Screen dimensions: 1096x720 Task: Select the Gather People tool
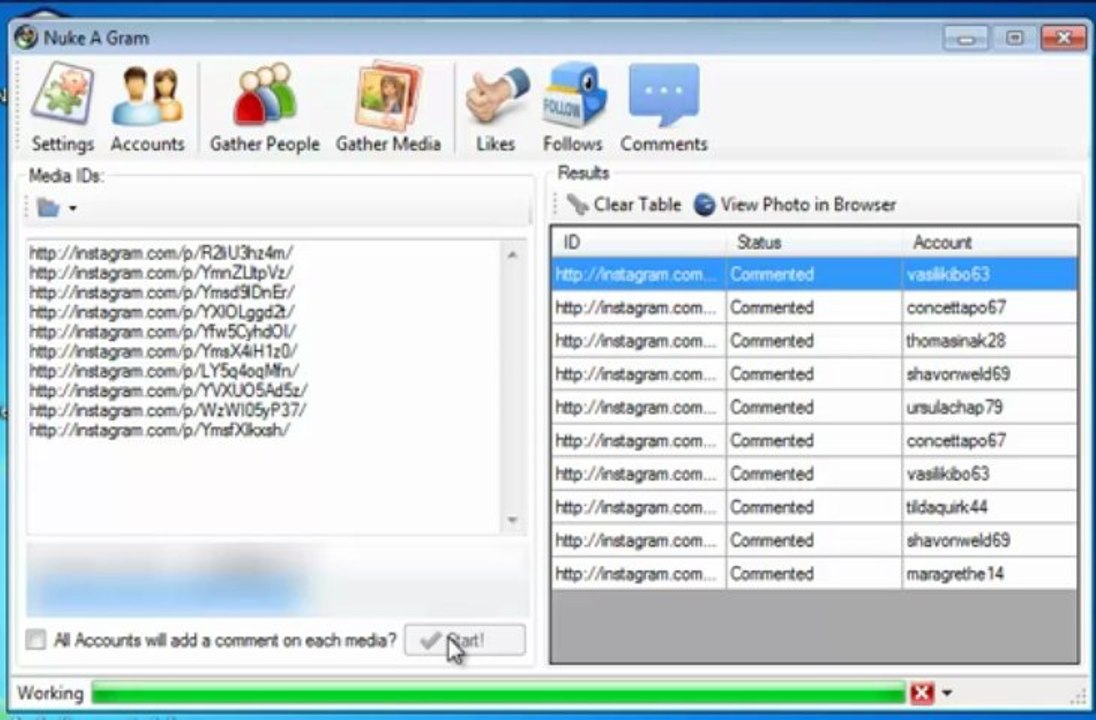[264, 108]
